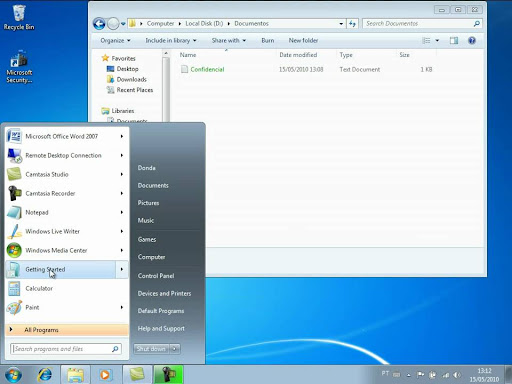The image size is (512, 384).
Task: Open Include in library dropdown
Action: point(171,41)
